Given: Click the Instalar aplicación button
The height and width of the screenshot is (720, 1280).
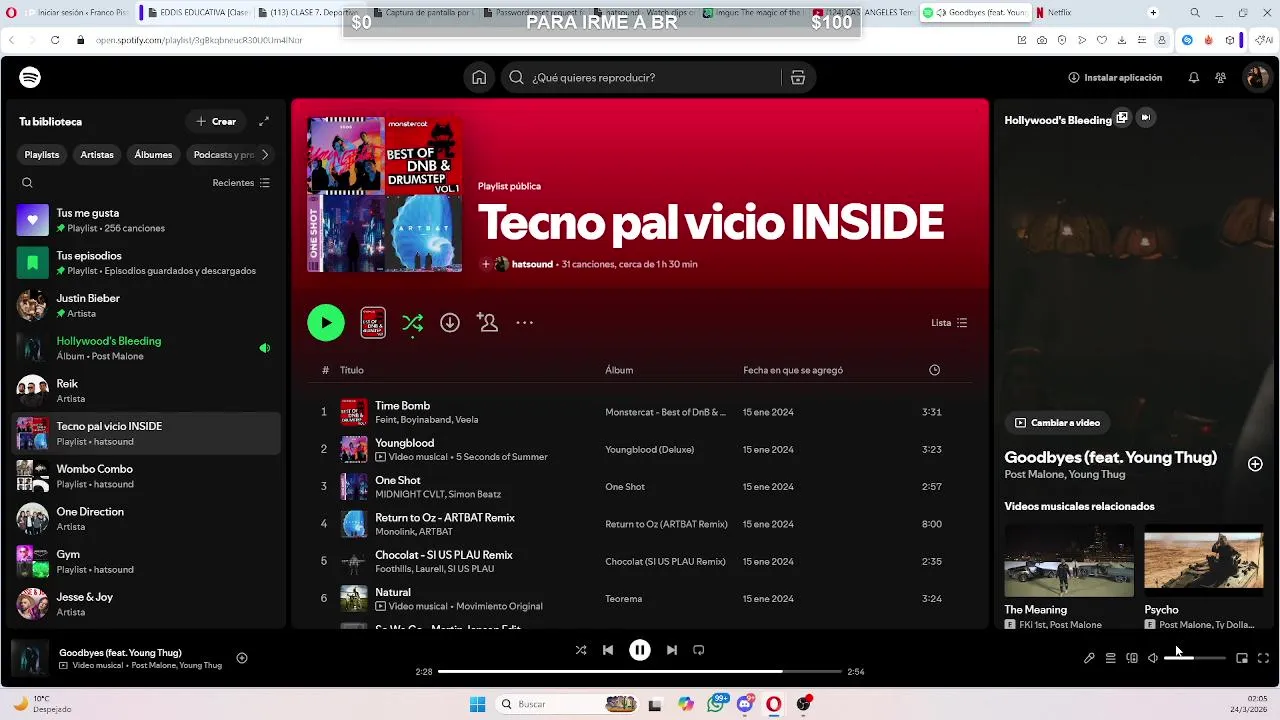Looking at the screenshot, I should pyautogui.click(x=1115, y=78).
